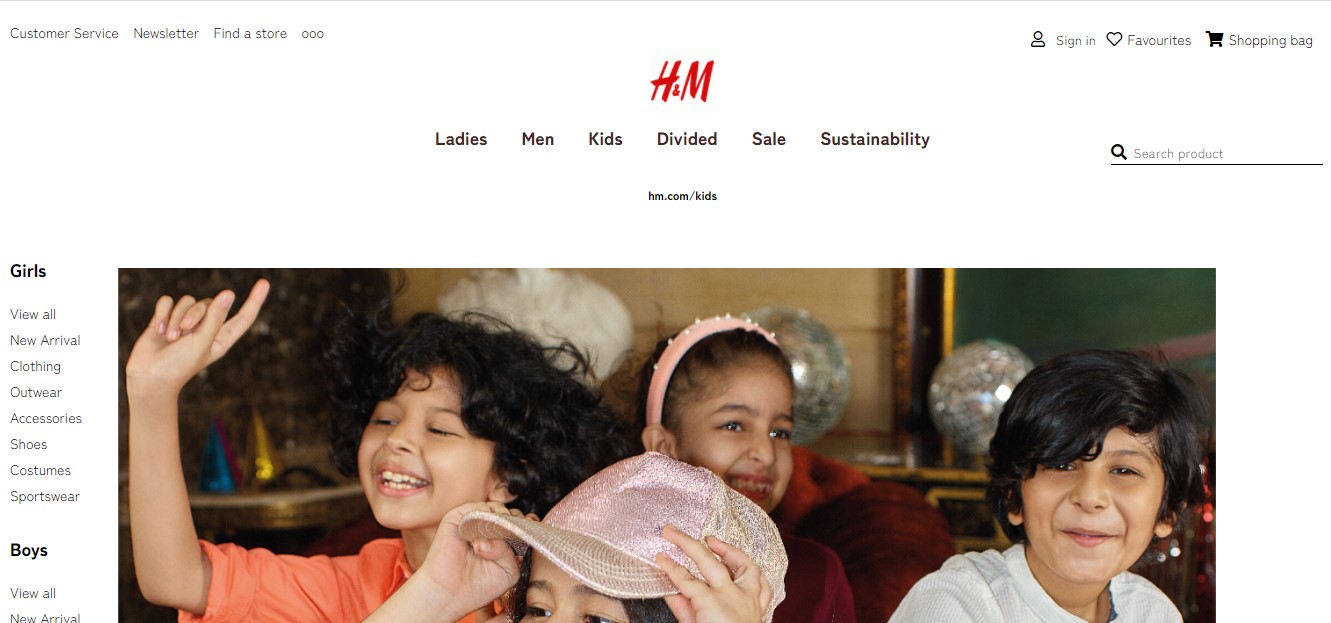Click the hm.com/kids breadcrumb
This screenshot has height=623, width=1331.
coord(682,196)
